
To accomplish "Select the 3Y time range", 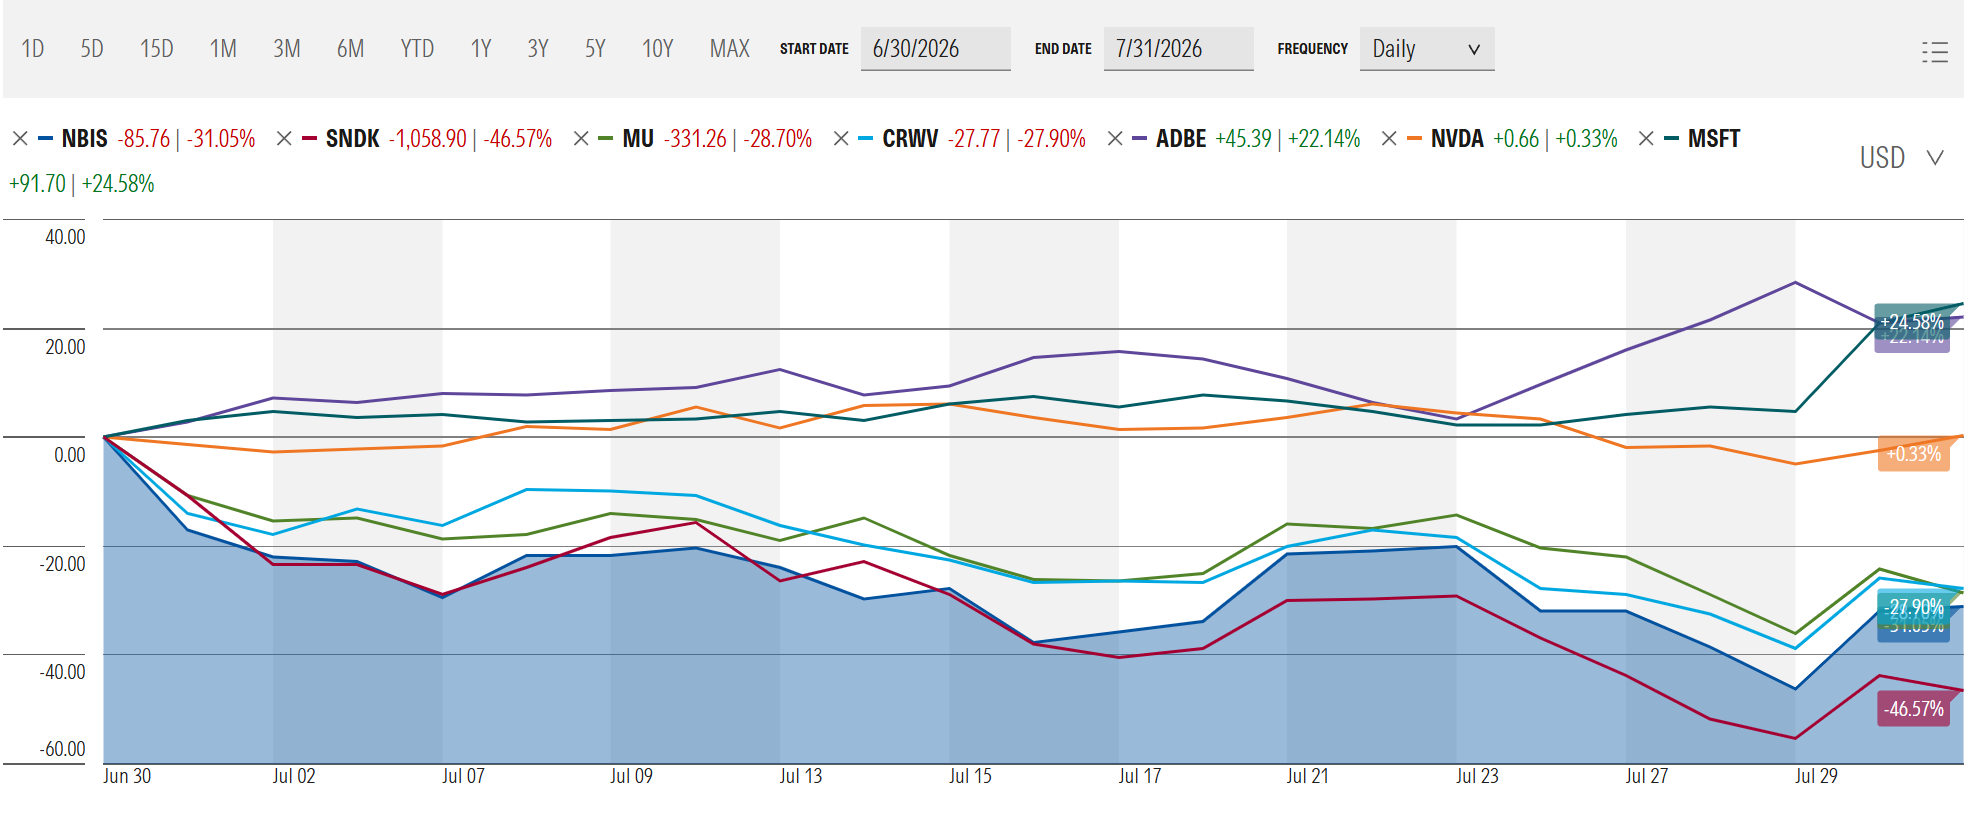I will pyautogui.click(x=538, y=49).
